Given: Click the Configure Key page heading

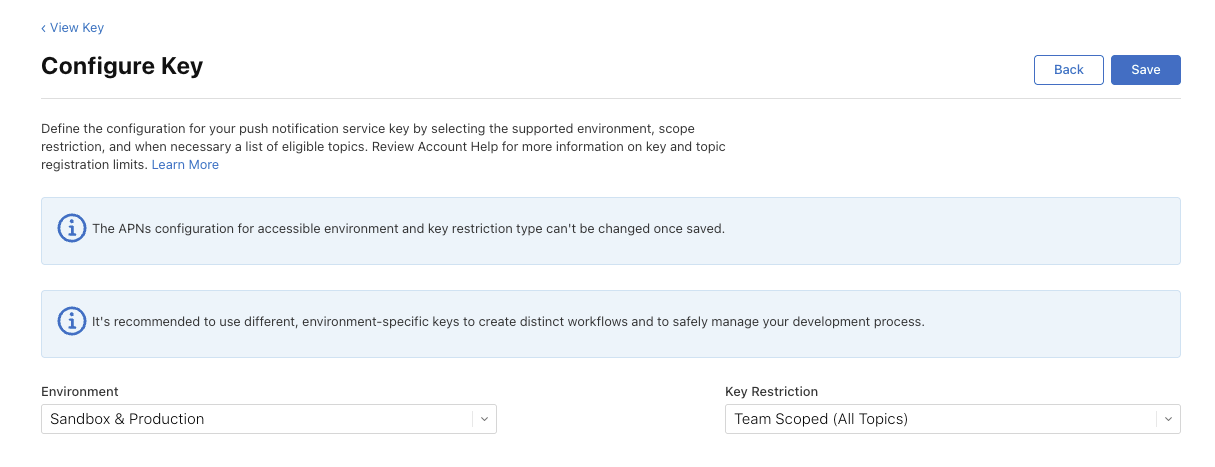Looking at the screenshot, I should click(122, 67).
